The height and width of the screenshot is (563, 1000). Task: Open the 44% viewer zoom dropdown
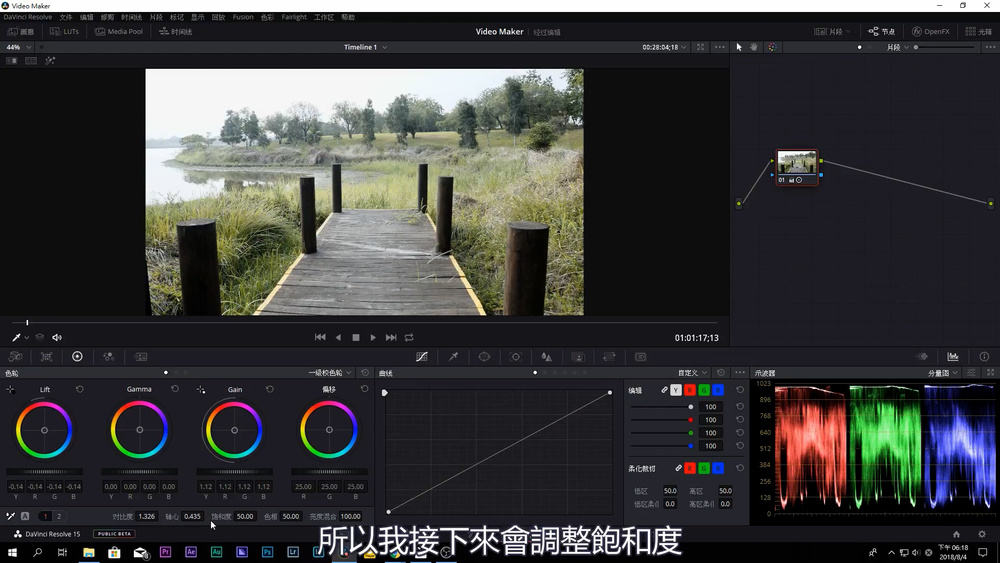(18, 47)
